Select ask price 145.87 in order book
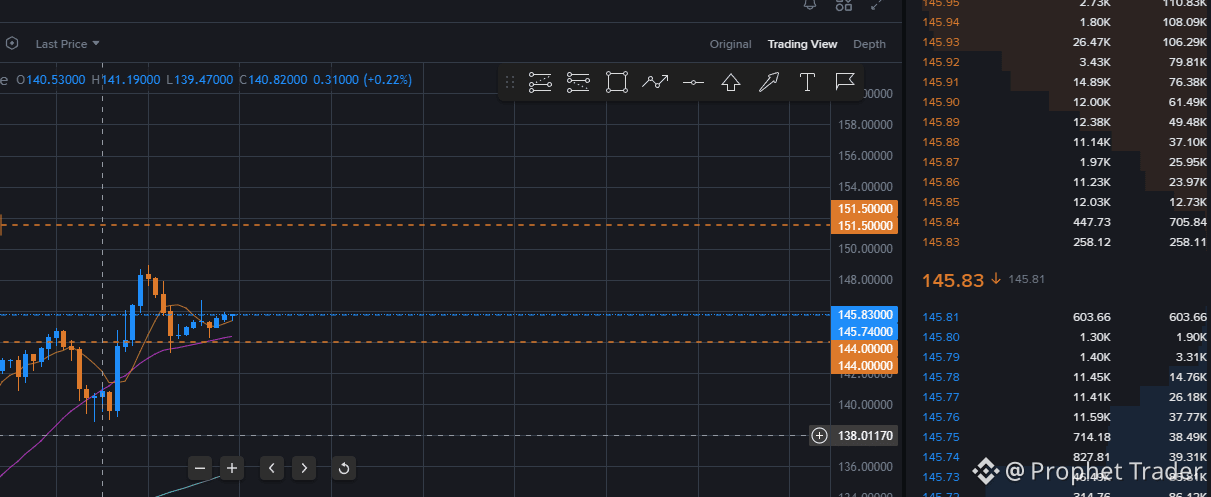Screen dimensions: 1211x497 [940, 162]
